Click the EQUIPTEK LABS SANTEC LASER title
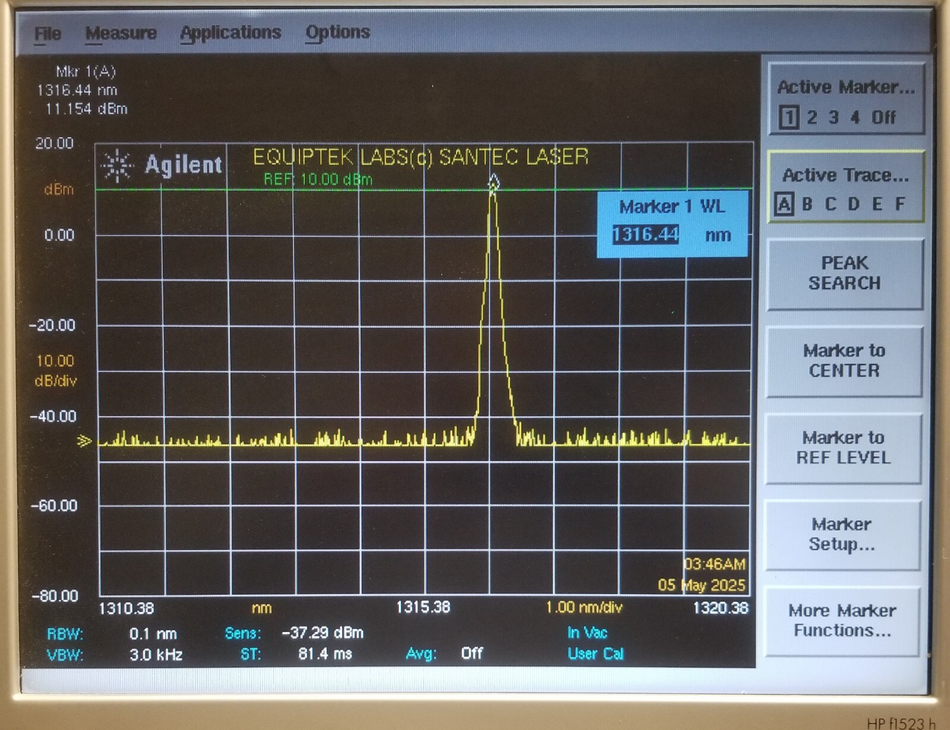This screenshot has width=950, height=730. tap(420, 158)
